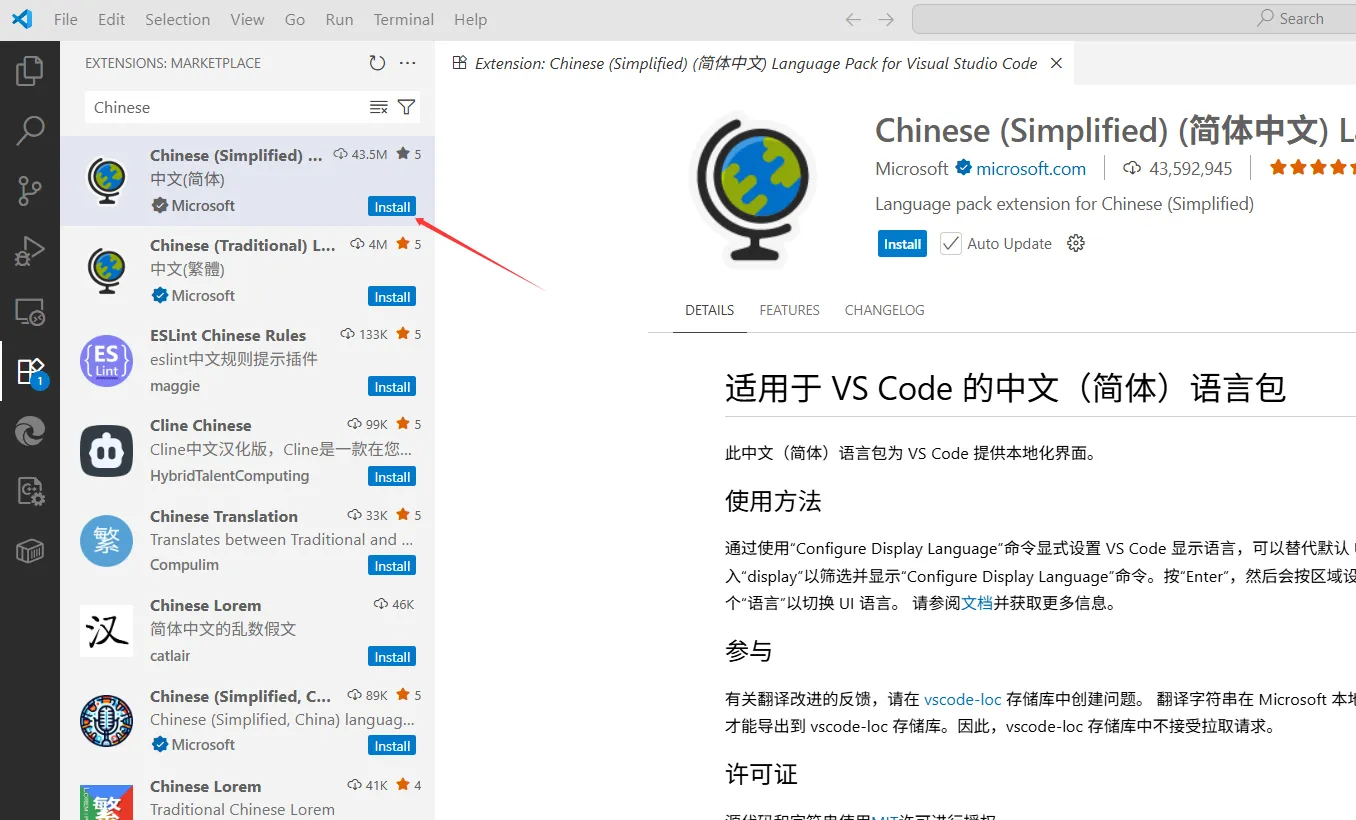The height and width of the screenshot is (820, 1356).
Task: Select the ESLint Chinese Rules title
Action: [x=228, y=335]
